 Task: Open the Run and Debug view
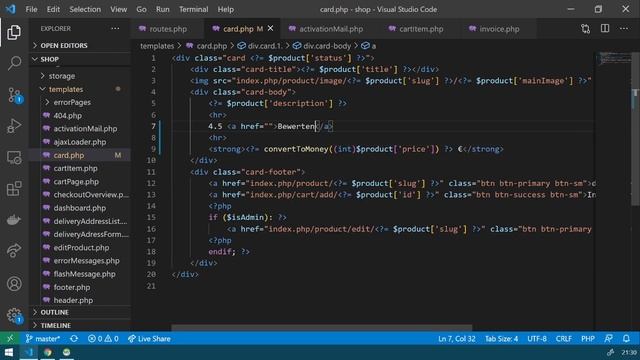(x=14, y=126)
